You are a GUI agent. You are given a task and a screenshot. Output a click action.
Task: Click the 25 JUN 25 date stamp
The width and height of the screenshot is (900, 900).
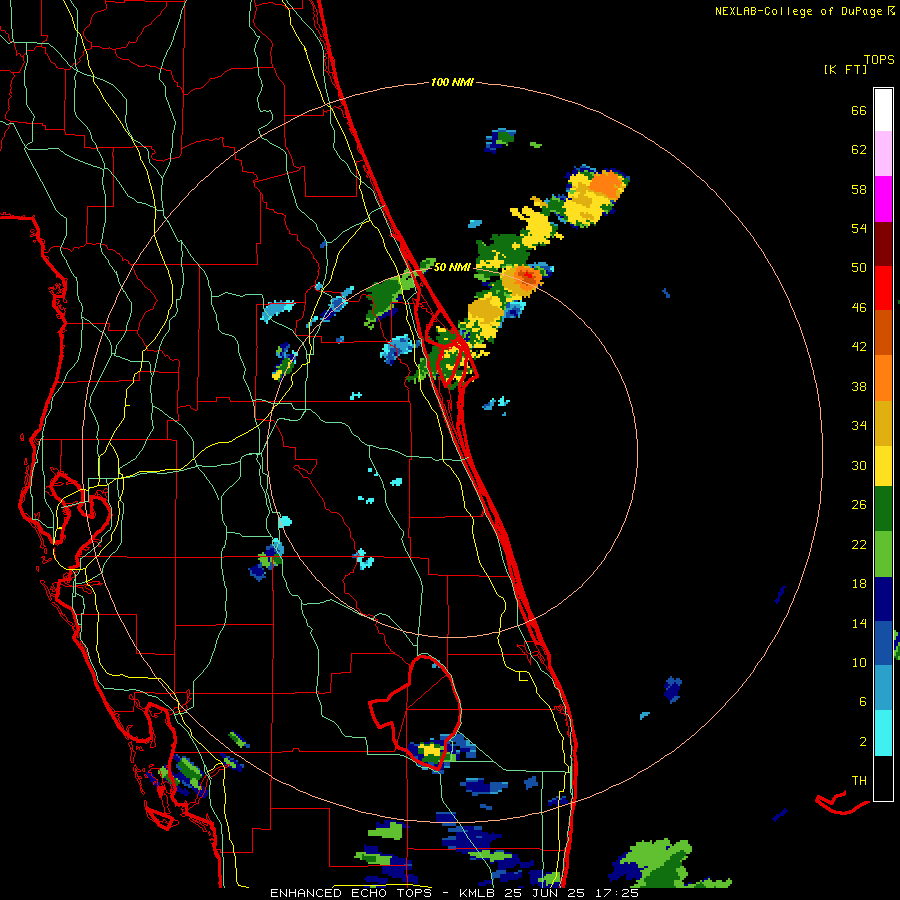pos(545,893)
